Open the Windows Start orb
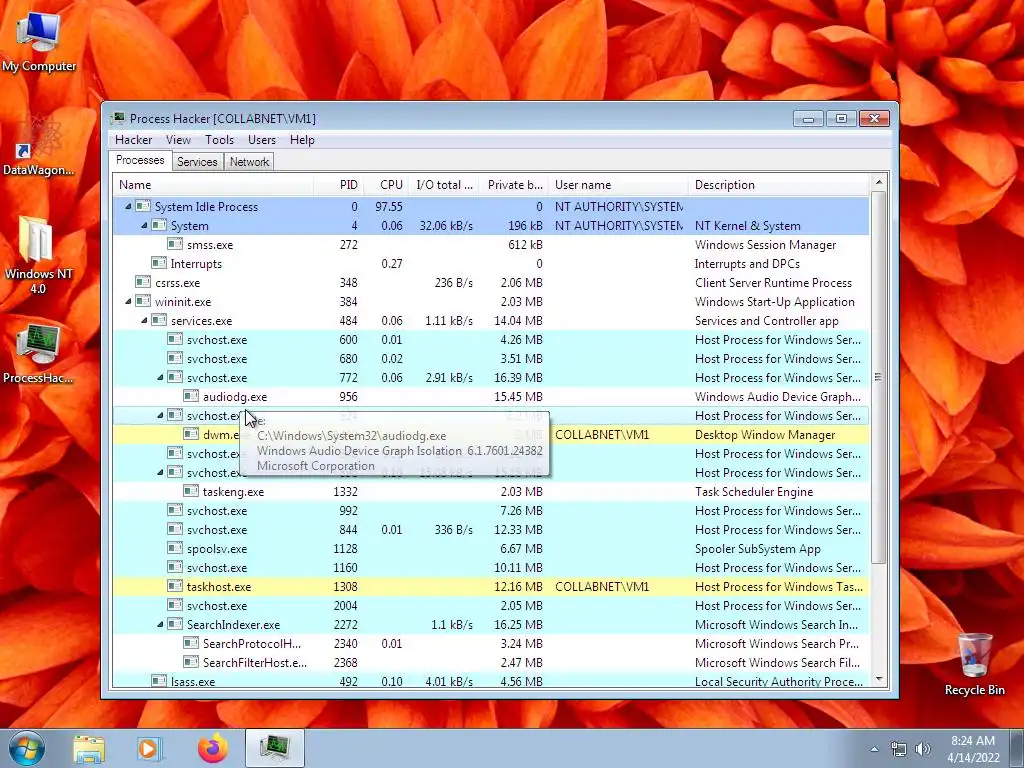Screen dimensions: 1024x768 pos(27,748)
